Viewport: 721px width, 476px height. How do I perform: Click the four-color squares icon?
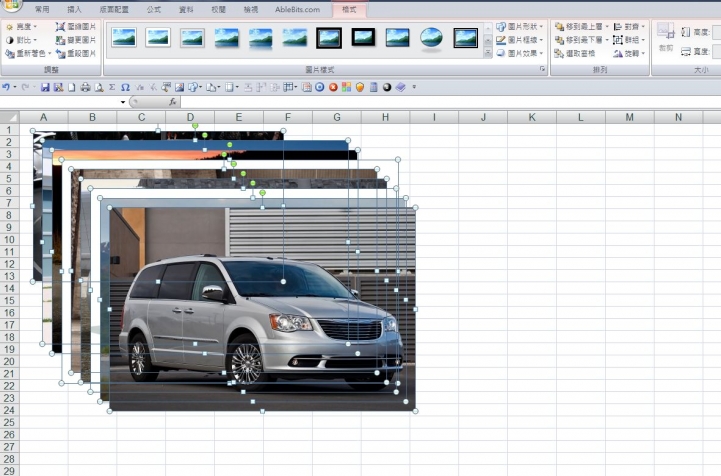346,87
